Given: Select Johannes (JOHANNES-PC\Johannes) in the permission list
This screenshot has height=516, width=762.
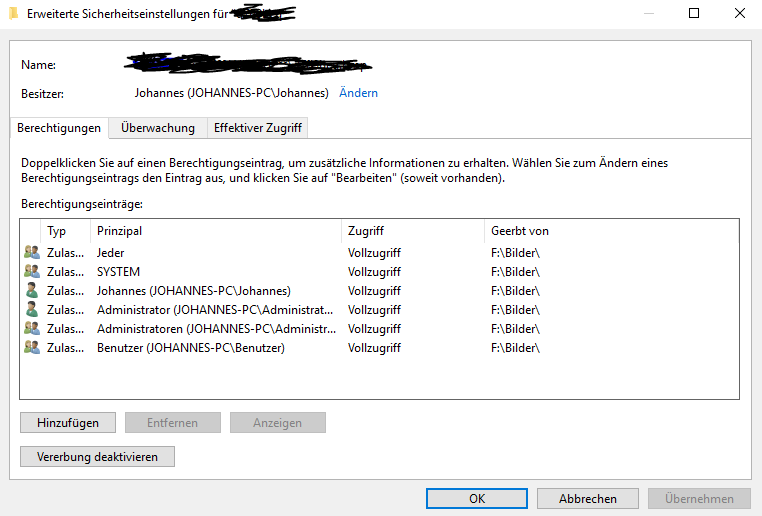Looking at the screenshot, I should (193, 291).
